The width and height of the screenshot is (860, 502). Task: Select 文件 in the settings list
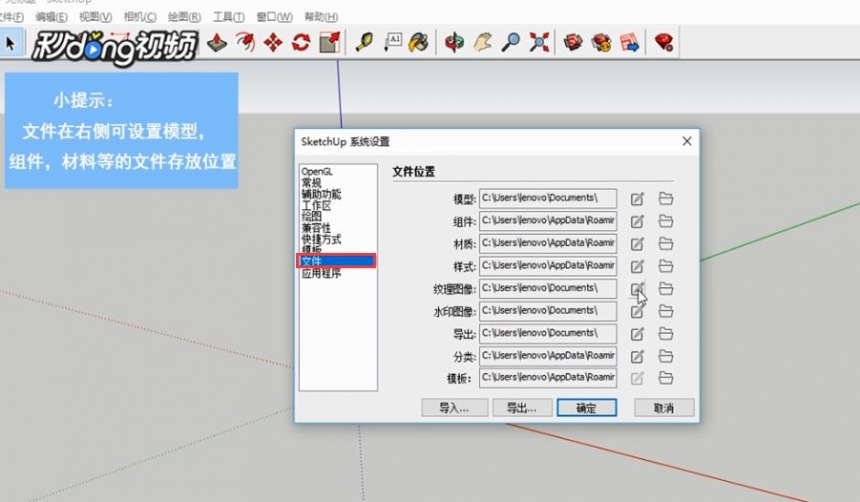337,261
